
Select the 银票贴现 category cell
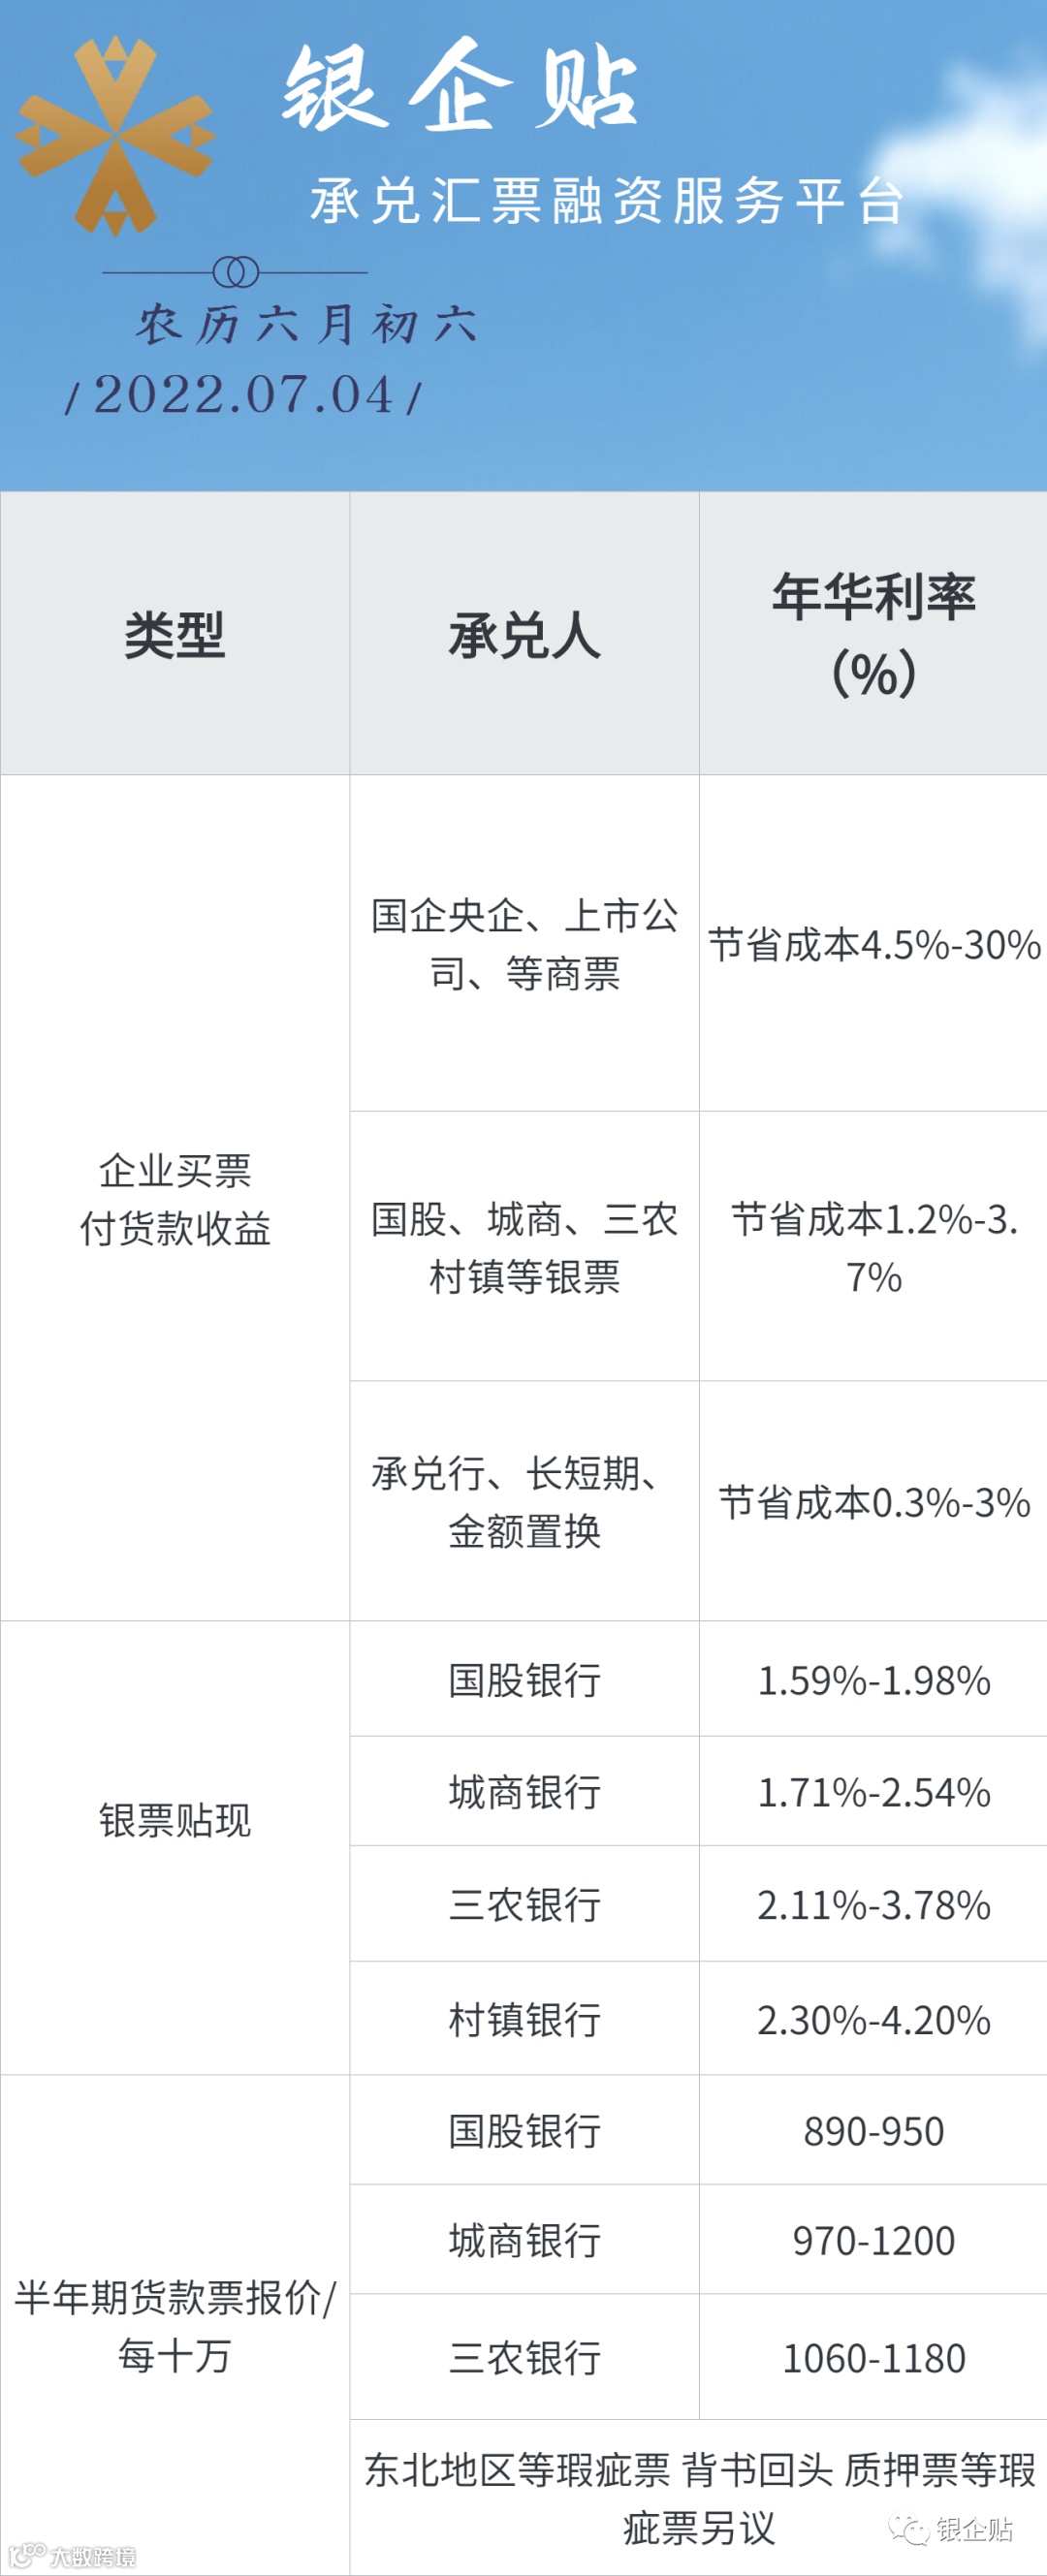tap(175, 1848)
